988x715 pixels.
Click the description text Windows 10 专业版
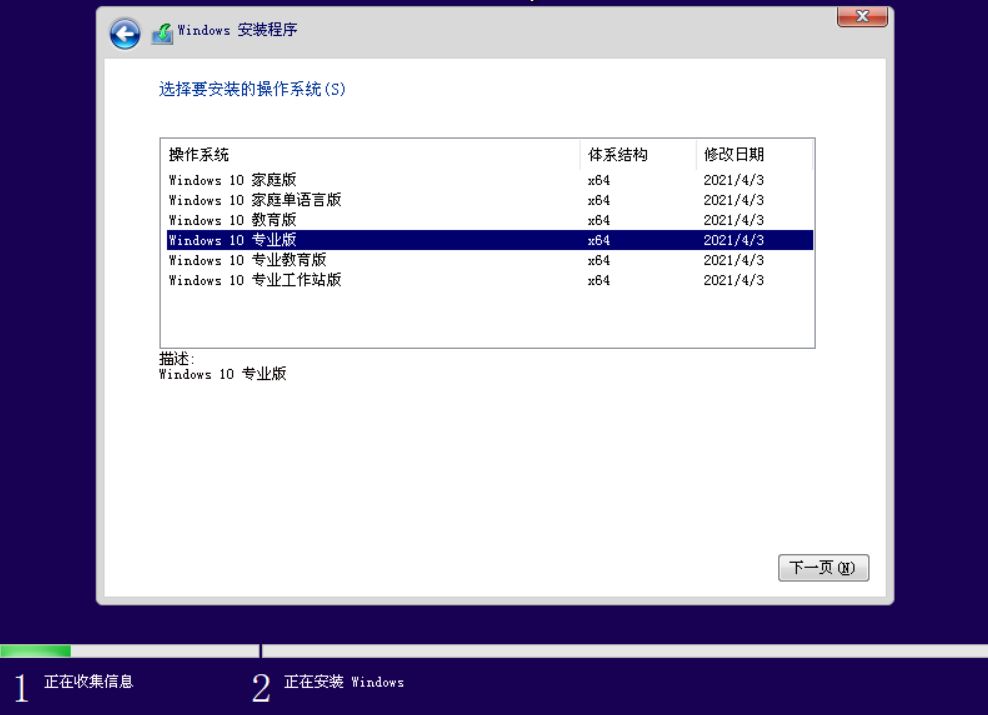click(222, 374)
